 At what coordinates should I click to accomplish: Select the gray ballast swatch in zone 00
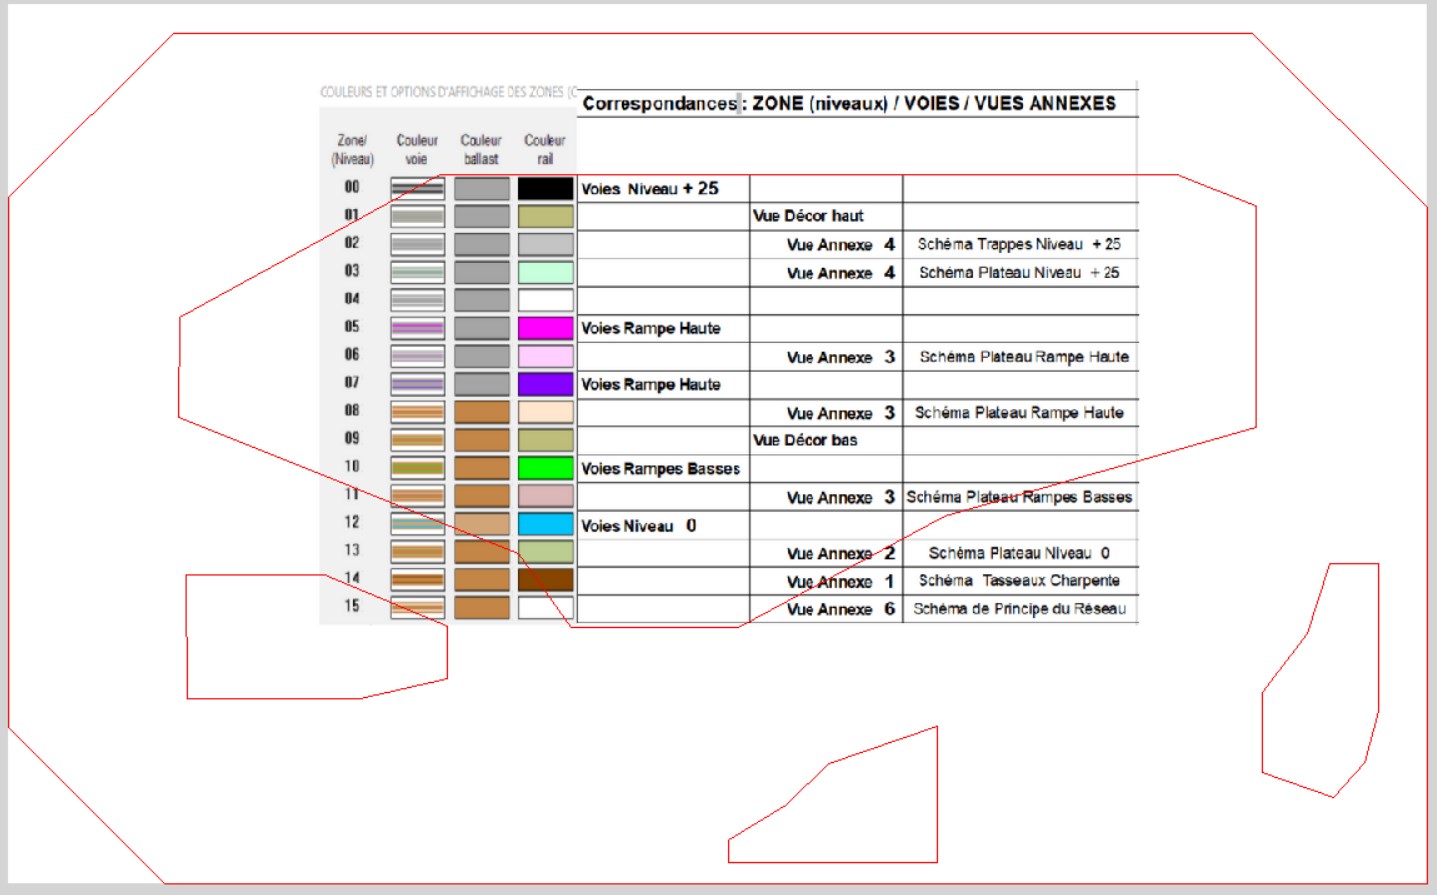tap(482, 188)
